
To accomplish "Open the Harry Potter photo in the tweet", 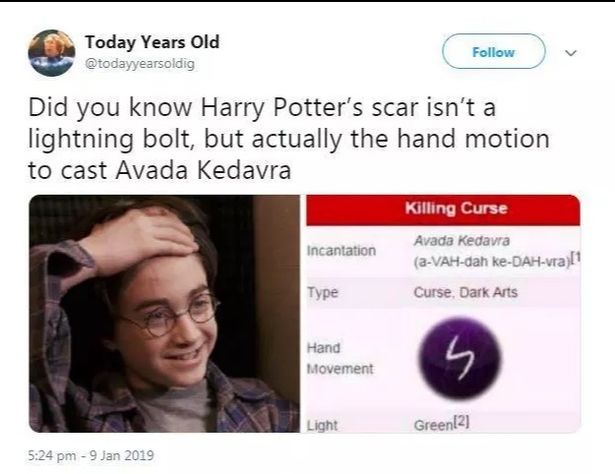I will point(164,314).
